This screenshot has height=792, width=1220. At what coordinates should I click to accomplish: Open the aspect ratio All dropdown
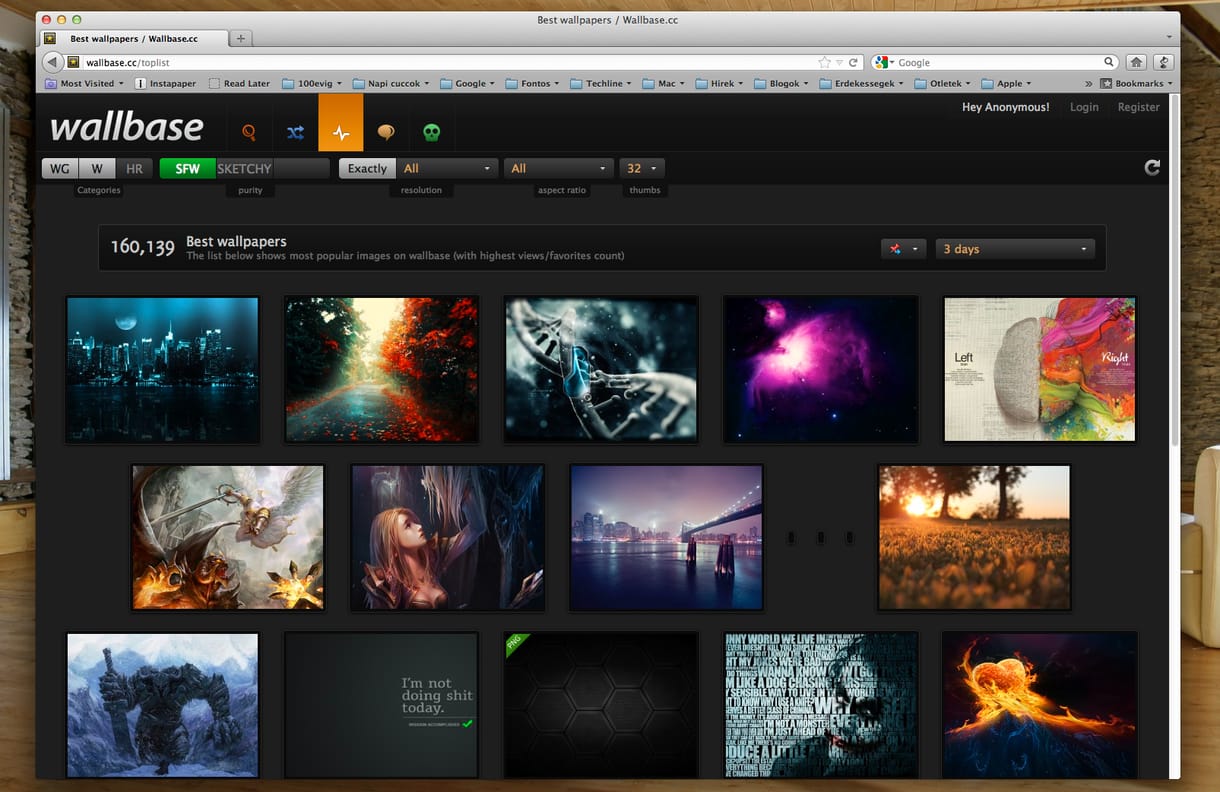coord(558,168)
